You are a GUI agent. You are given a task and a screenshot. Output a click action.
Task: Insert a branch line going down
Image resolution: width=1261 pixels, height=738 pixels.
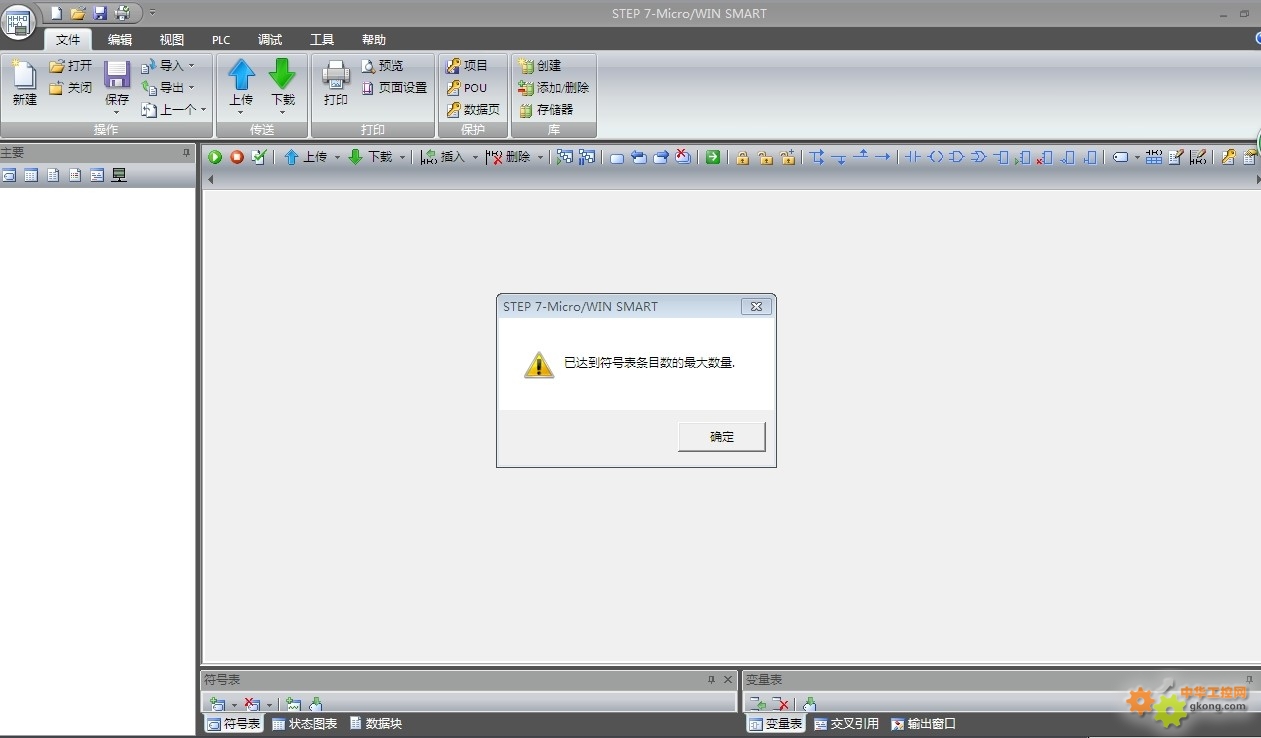[x=839, y=157]
